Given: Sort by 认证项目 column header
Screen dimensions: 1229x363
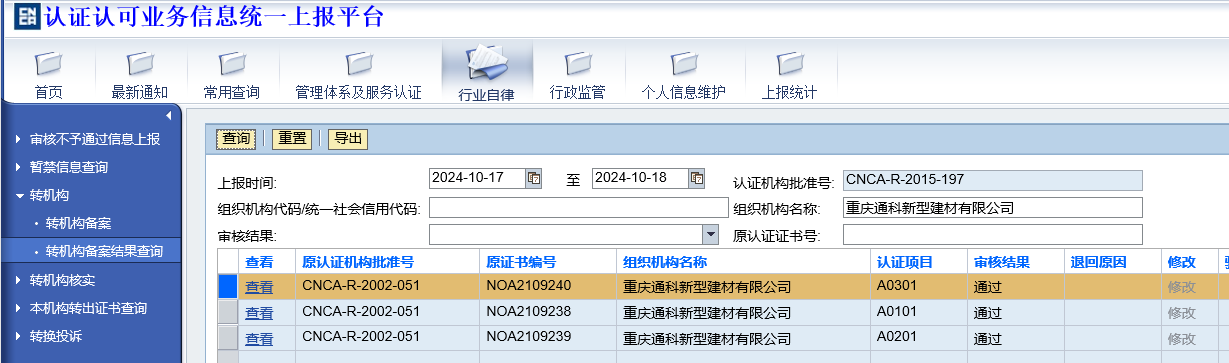Looking at the screenshot, I should click(x=918, y=262).
